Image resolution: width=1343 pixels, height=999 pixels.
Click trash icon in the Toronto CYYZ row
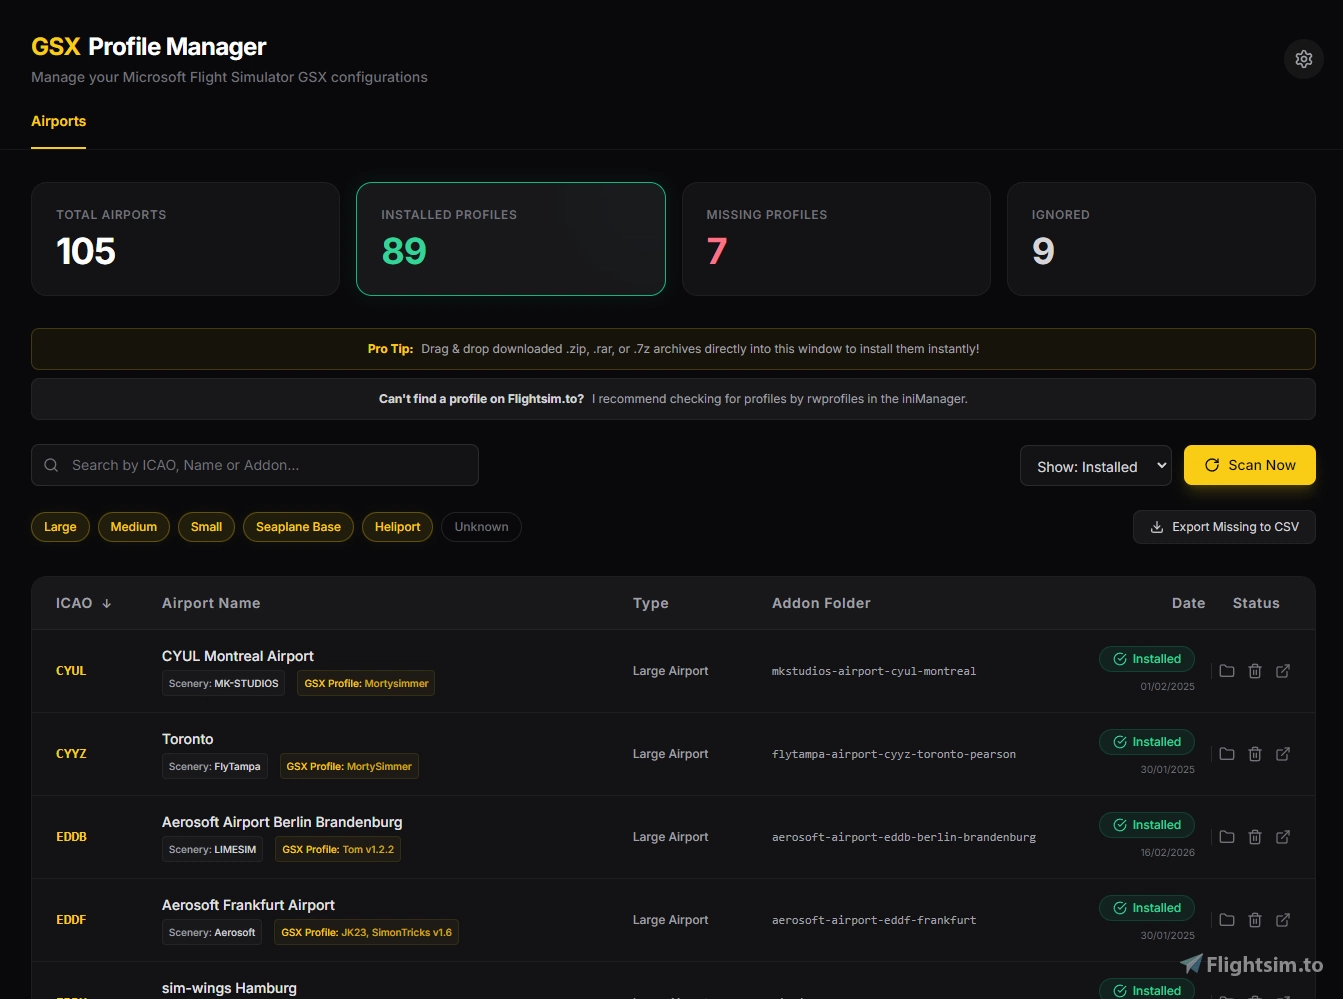coord(1254,754)
